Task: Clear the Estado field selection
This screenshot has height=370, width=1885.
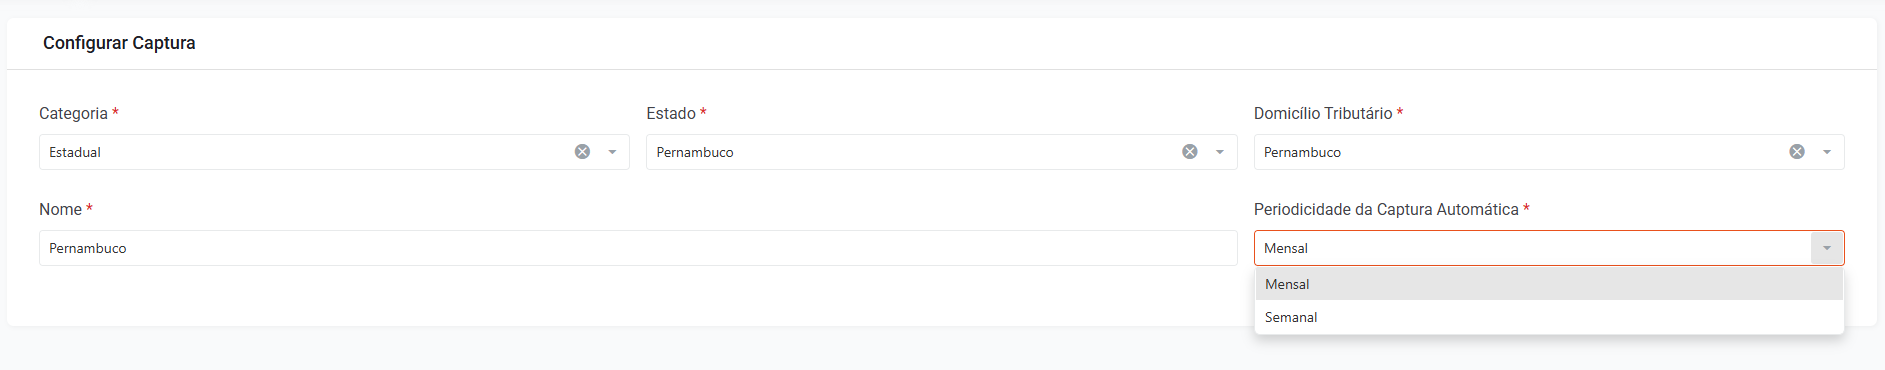Action: (x=1190, y=152)
